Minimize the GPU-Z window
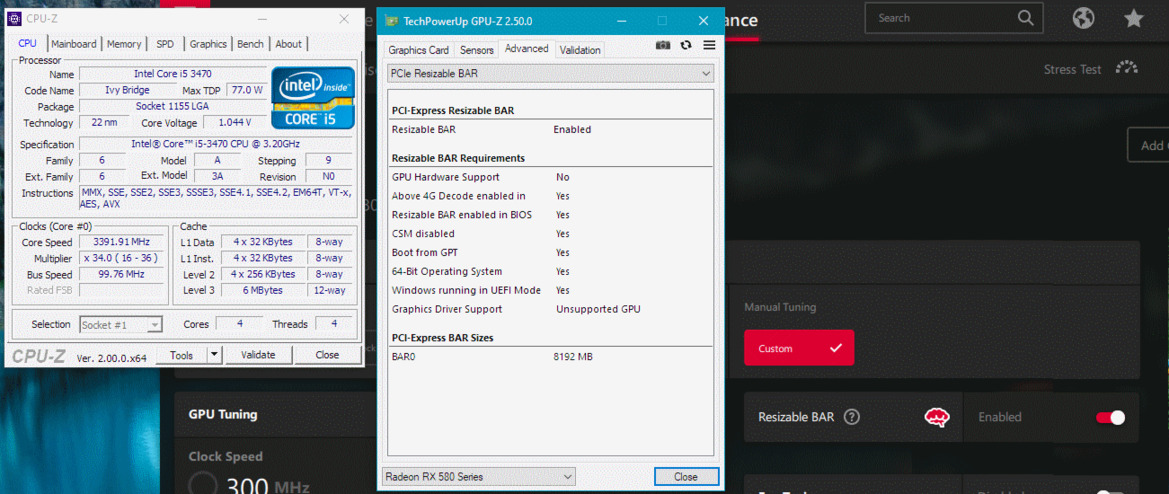This screenshot has height=494, width=1169. [x=620, y=21]
